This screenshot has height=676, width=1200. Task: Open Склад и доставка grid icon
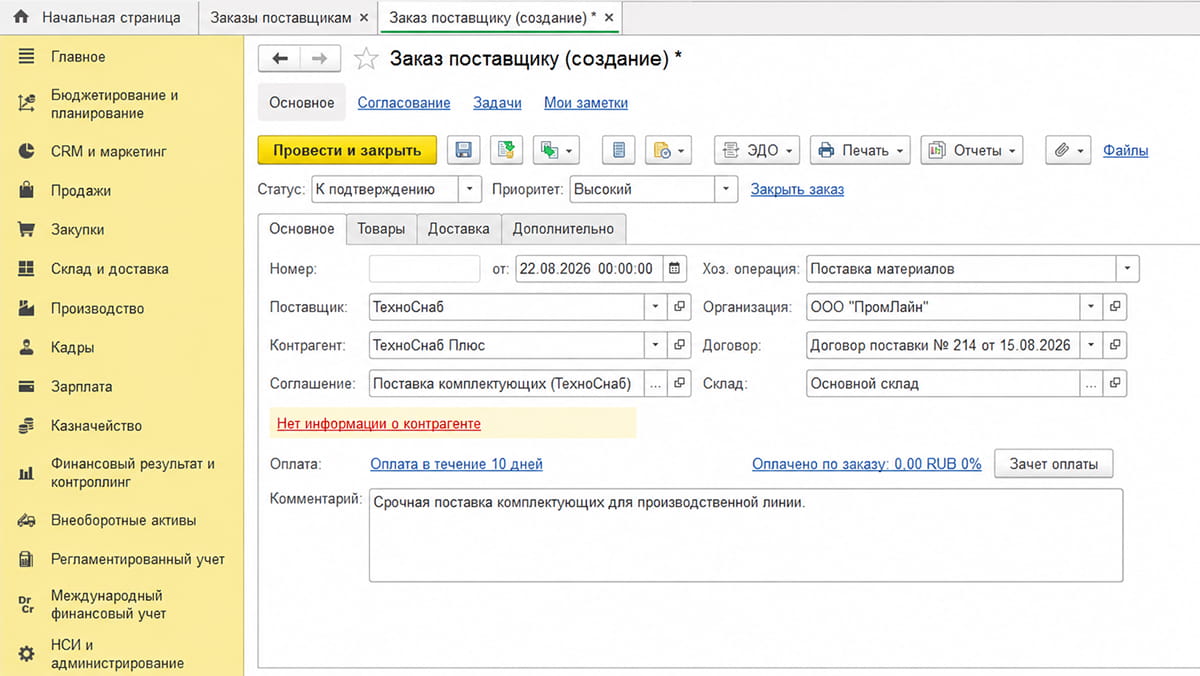[x=27, y=269]
